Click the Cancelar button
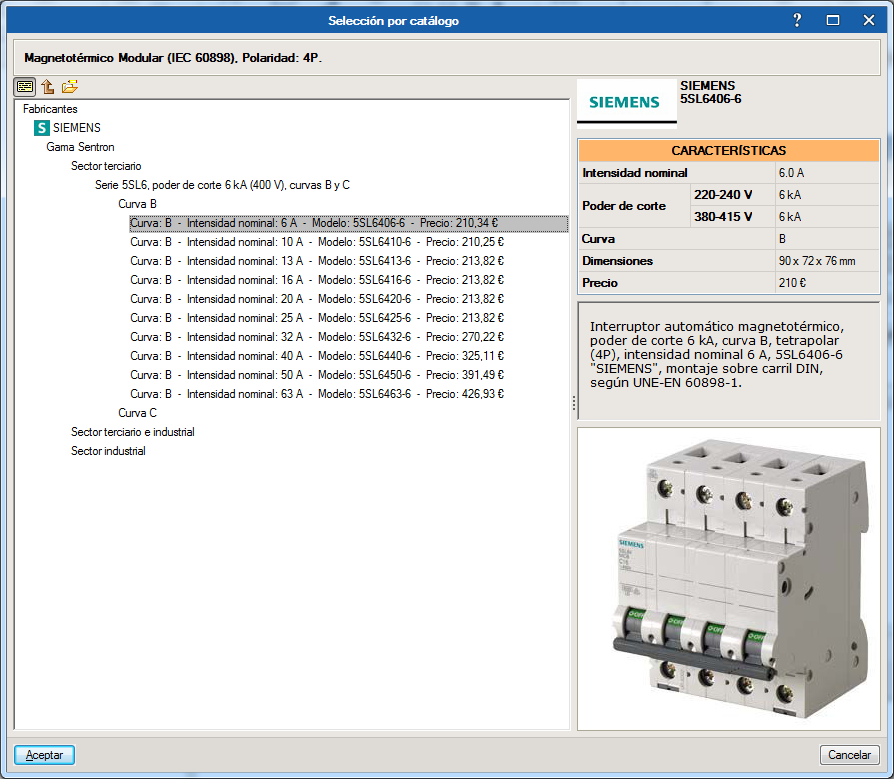Viewport: 894px width, 779px height. click(x=849, y=754)
